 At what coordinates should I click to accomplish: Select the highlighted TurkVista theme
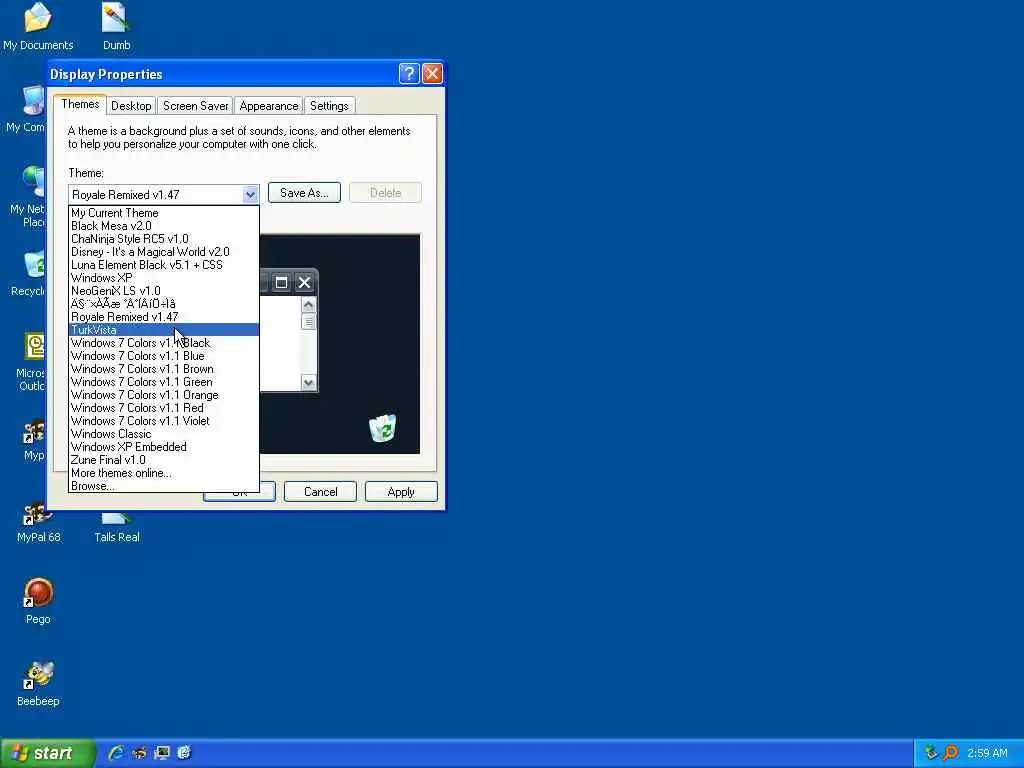[163, 330]
